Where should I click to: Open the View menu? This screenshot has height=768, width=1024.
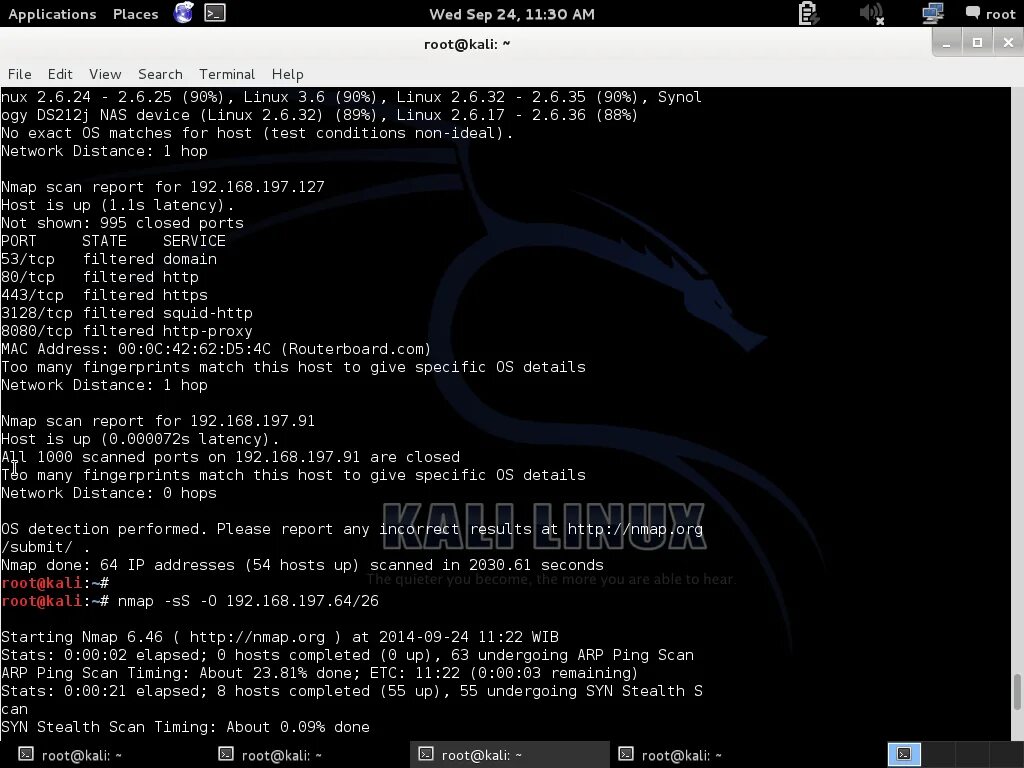click(x=105, y=74)
